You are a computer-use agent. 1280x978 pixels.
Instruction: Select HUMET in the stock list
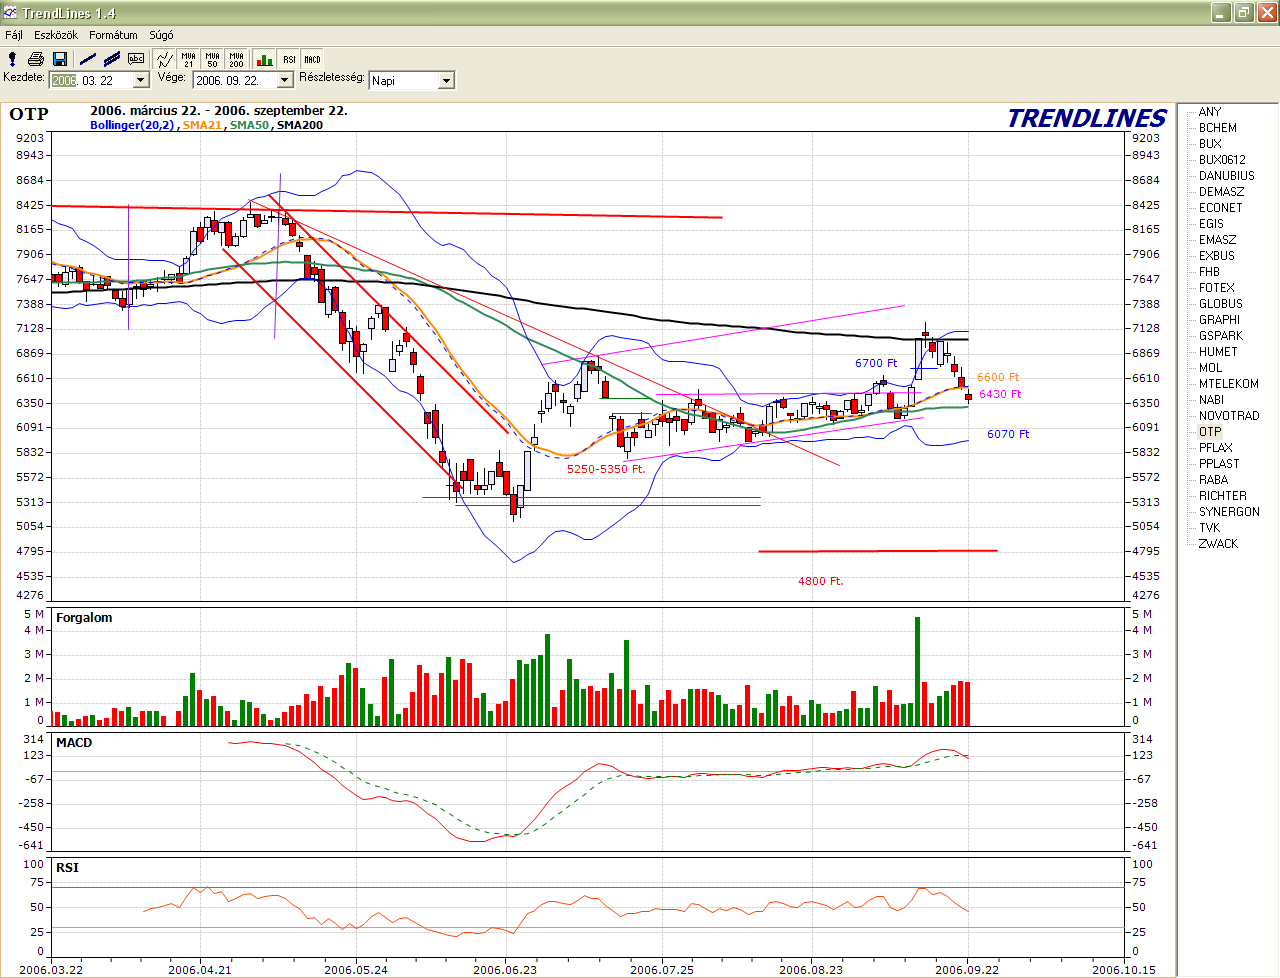click(x=1218, y=352)
